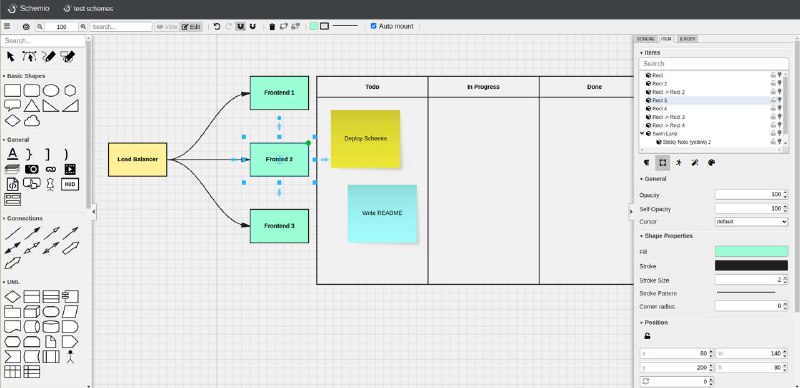
Task: Toggle lock on the Rect 4 row
Action: click(x=773, y=109)
